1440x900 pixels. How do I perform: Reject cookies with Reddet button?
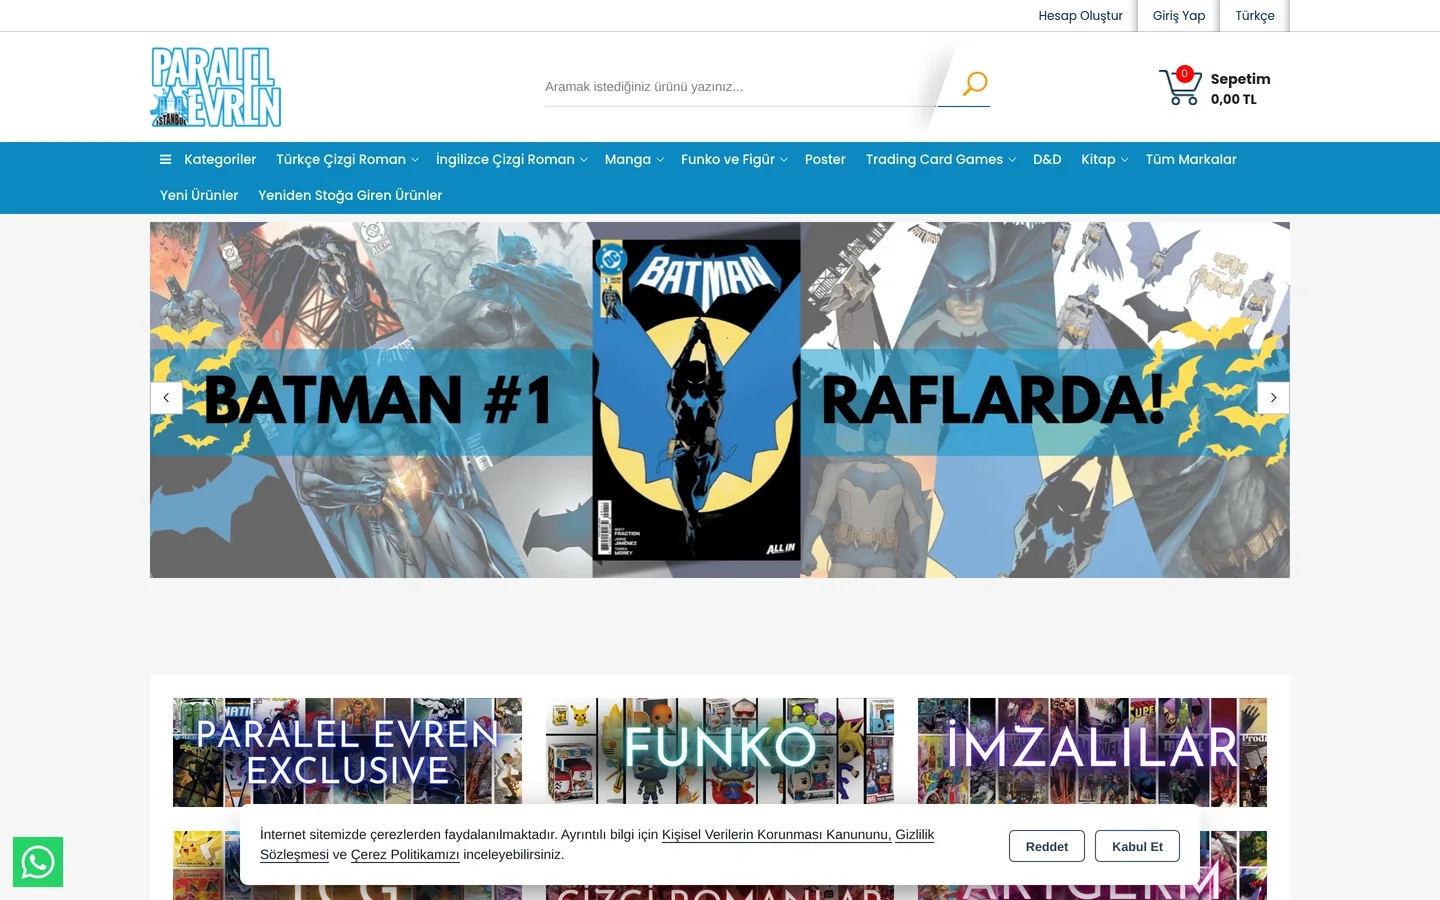1047,847
